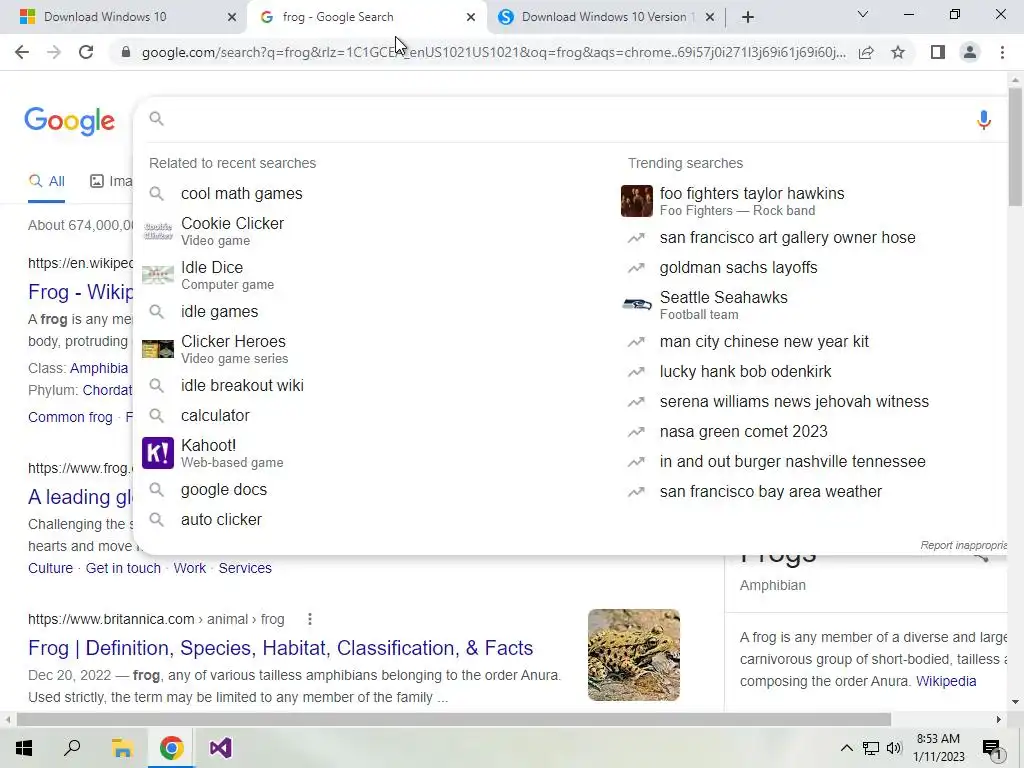Click the 'Get in touch' sitelink
The image size is (1024, 768).
(123, 568)
